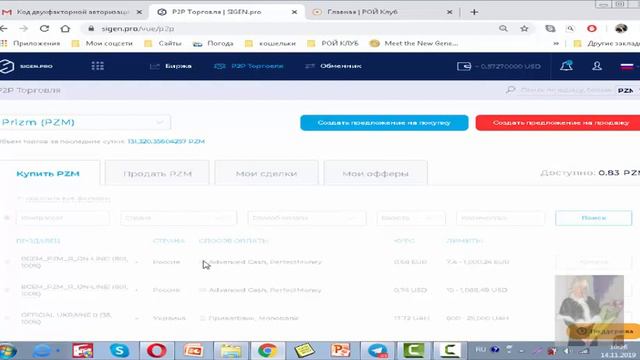Click the seller name filter field

tap(63, 218)
